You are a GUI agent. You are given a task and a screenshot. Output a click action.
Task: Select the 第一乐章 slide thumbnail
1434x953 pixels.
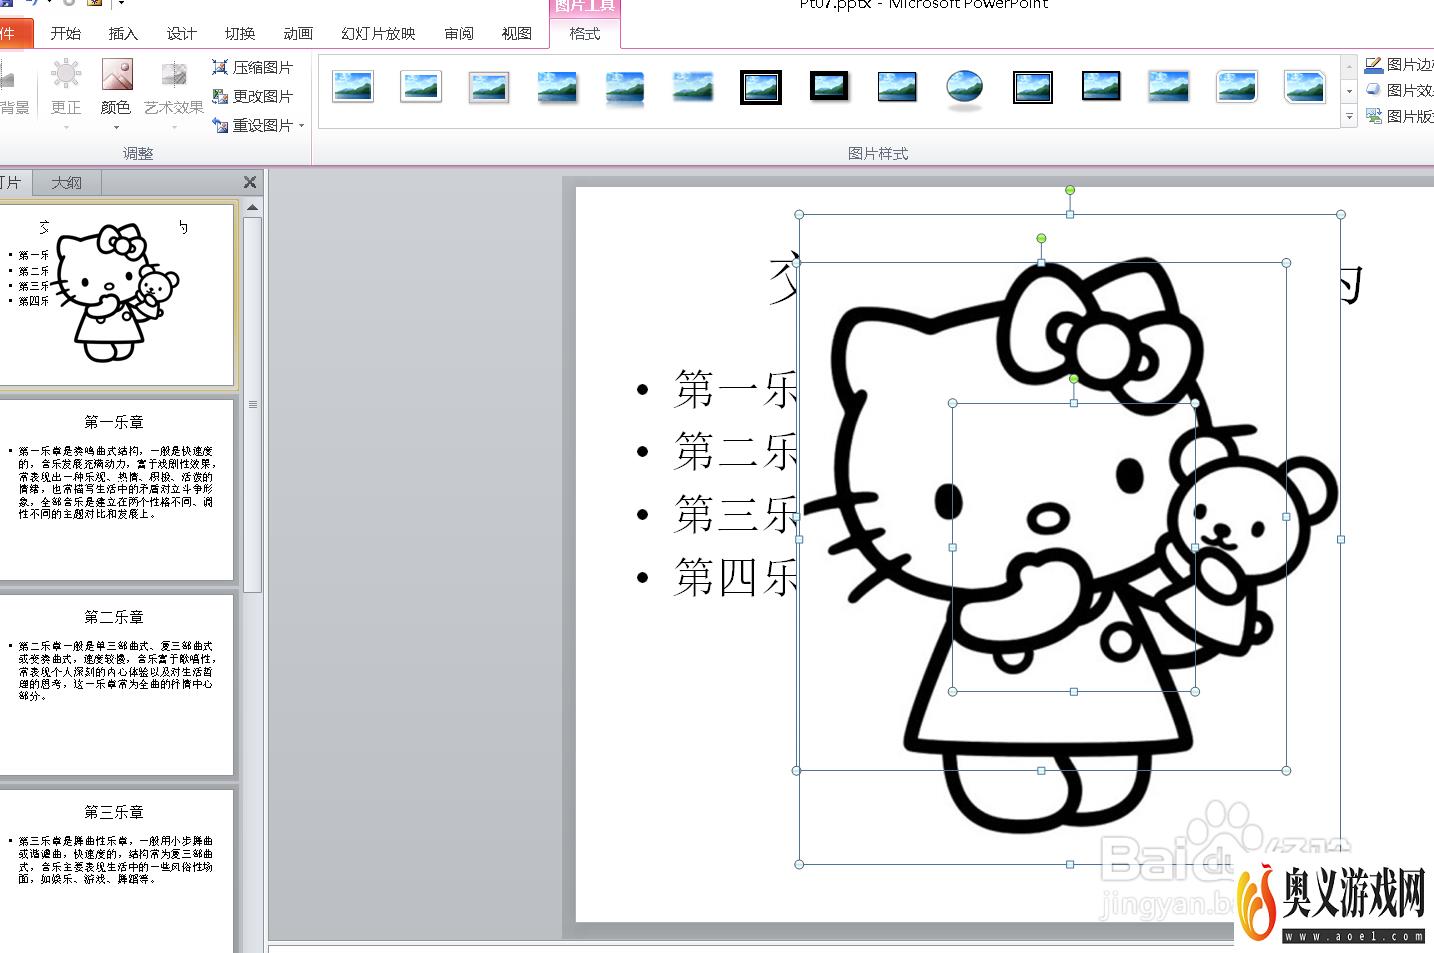point(117,489)
